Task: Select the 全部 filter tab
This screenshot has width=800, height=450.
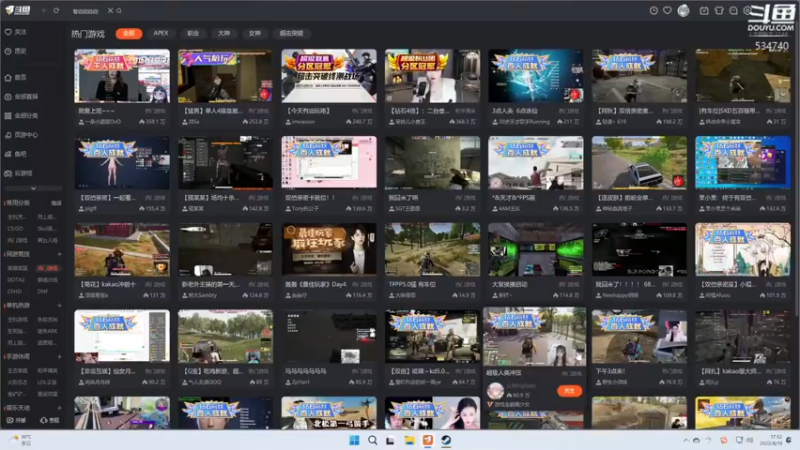Action: click(129, 33)
